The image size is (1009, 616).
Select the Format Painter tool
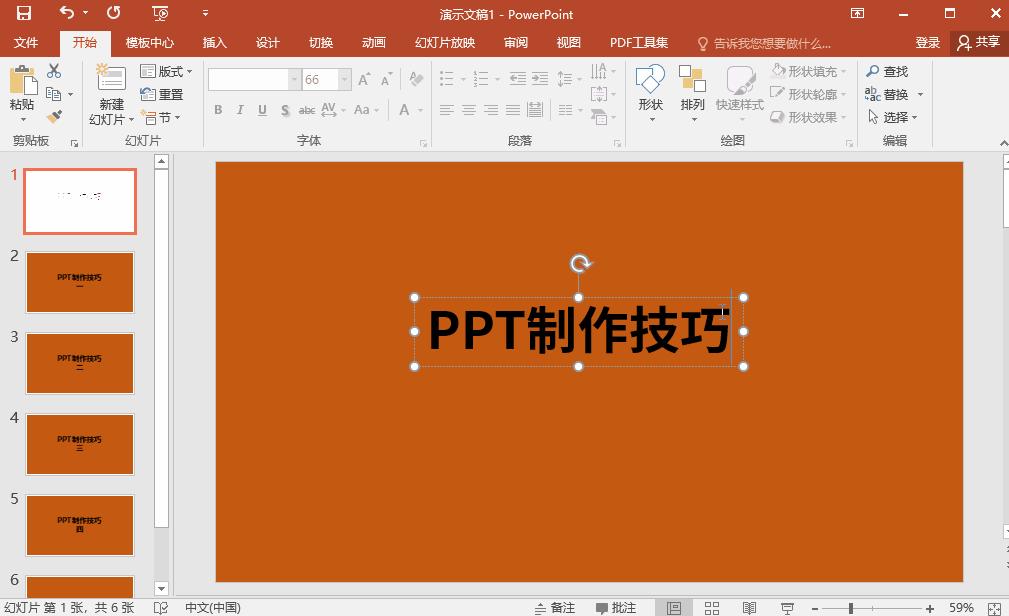coord(55,117)
